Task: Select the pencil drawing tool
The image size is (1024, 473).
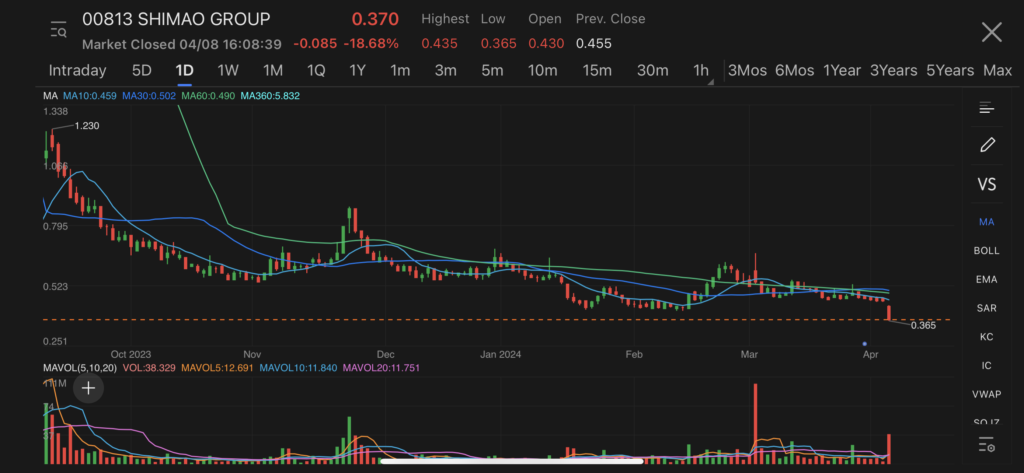Action: point(987,144)
